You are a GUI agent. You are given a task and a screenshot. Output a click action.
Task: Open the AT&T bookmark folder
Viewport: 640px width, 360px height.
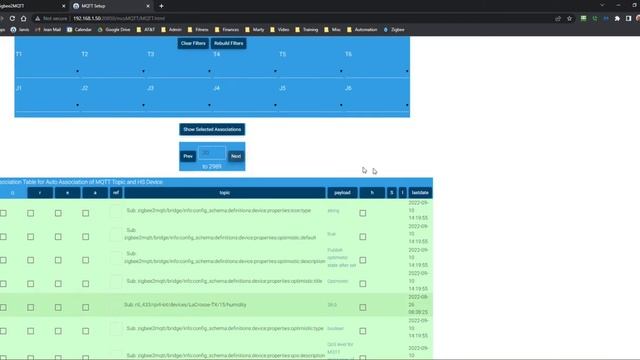(x=146, y=29)
